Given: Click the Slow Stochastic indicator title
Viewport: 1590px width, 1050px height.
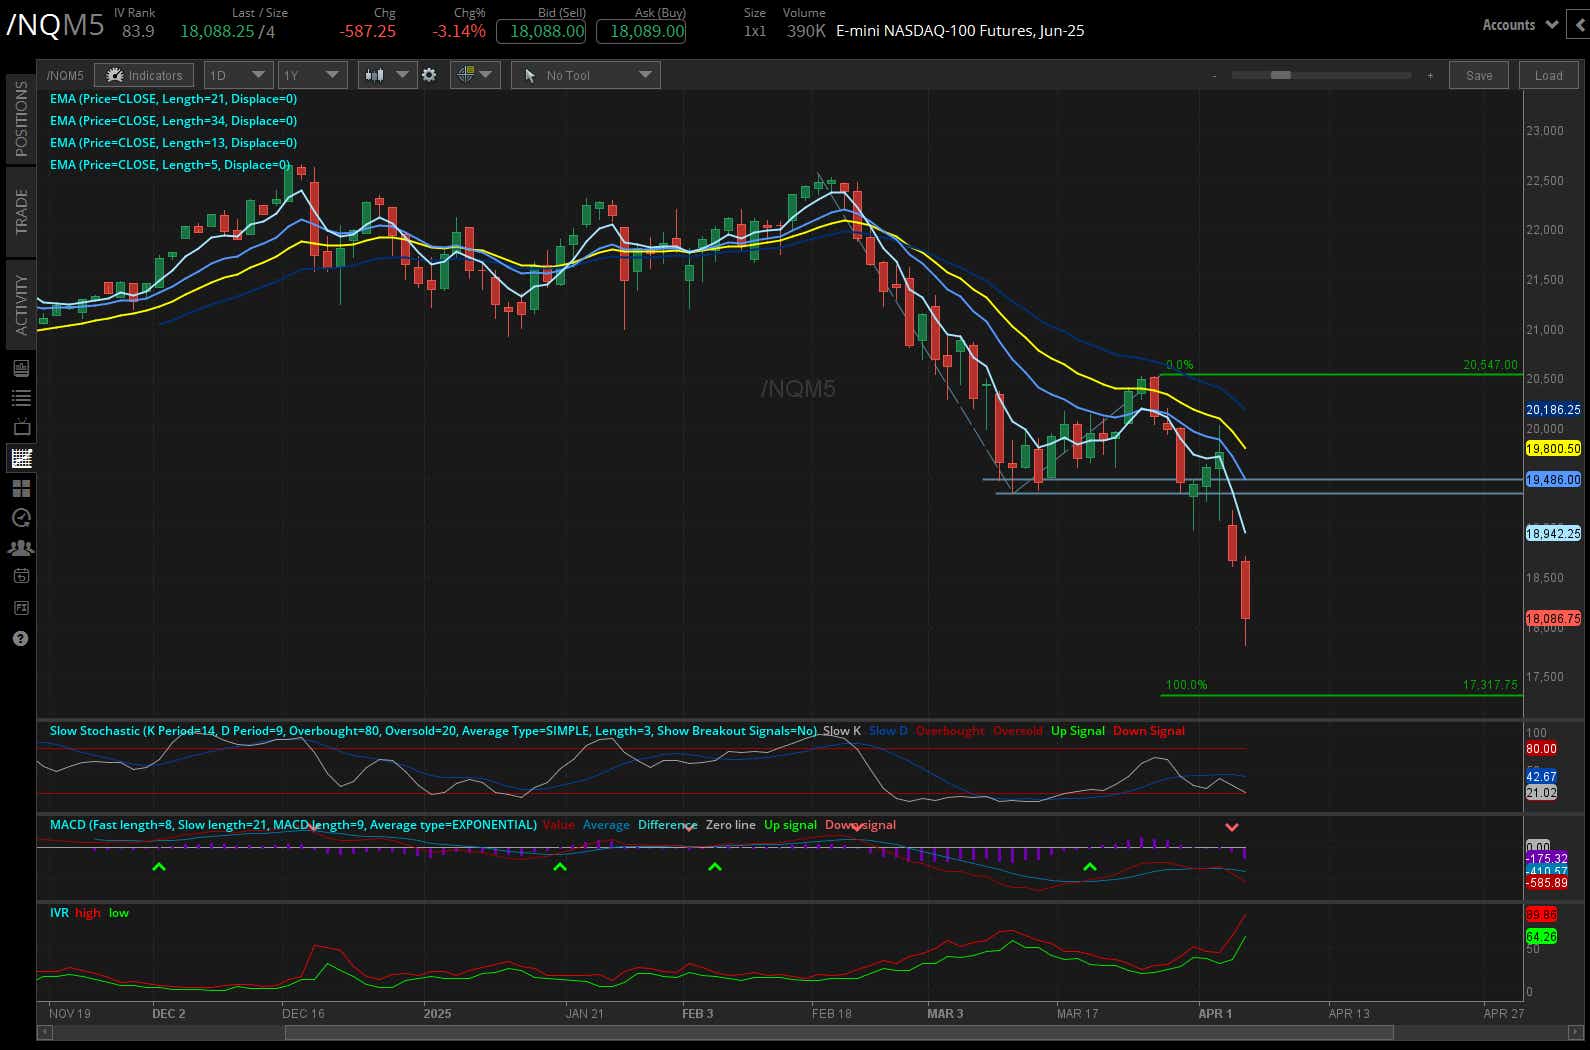Looking at the screenshot, I should (433, 731).
